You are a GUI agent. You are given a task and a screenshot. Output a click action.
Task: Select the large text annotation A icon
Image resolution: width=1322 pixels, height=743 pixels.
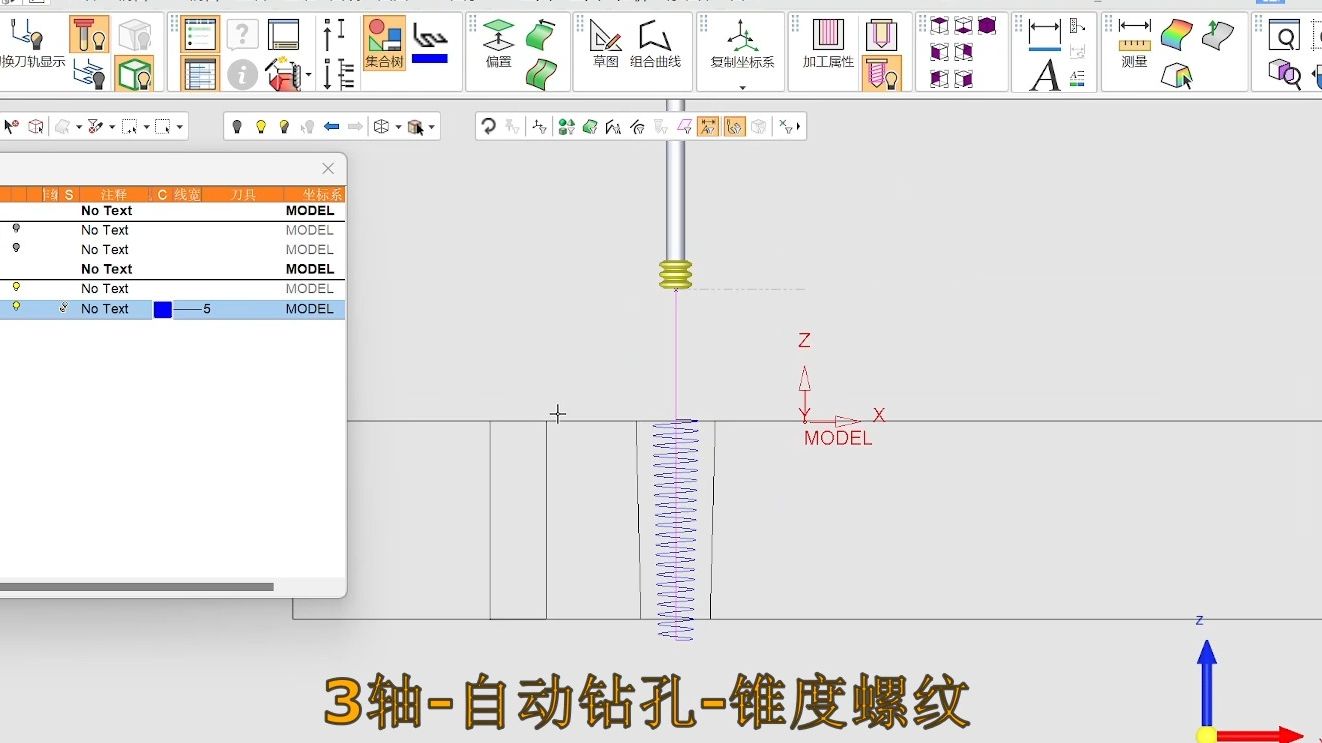pos(1044,76)
